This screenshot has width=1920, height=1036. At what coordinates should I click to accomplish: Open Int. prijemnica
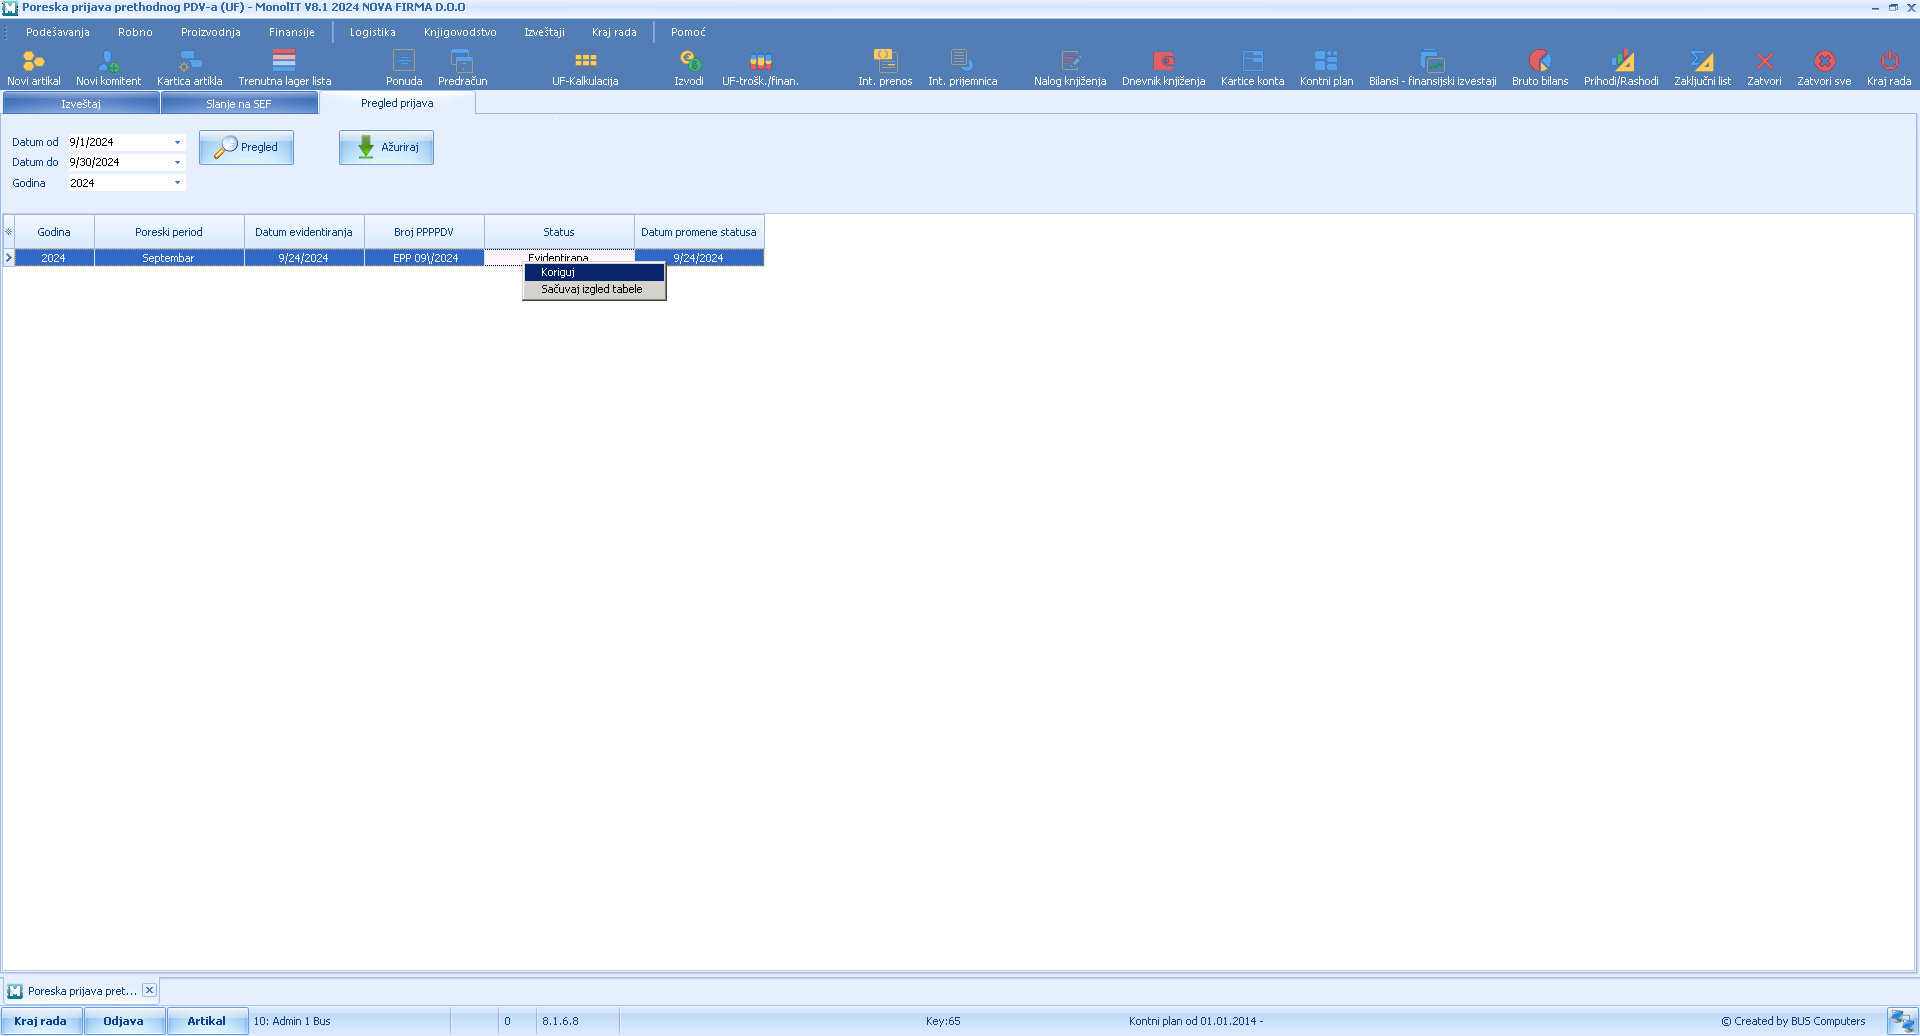pos(962,68)
